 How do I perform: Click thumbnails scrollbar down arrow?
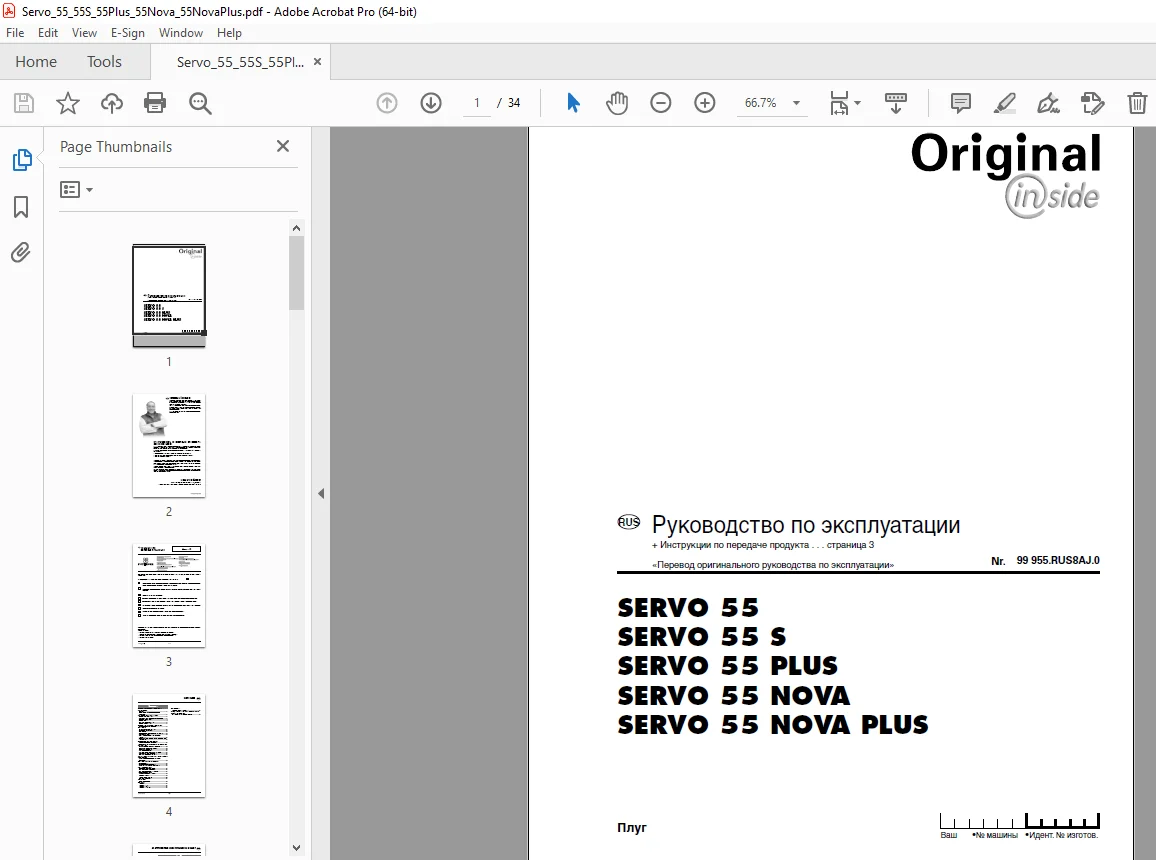[x=296, y=847]
